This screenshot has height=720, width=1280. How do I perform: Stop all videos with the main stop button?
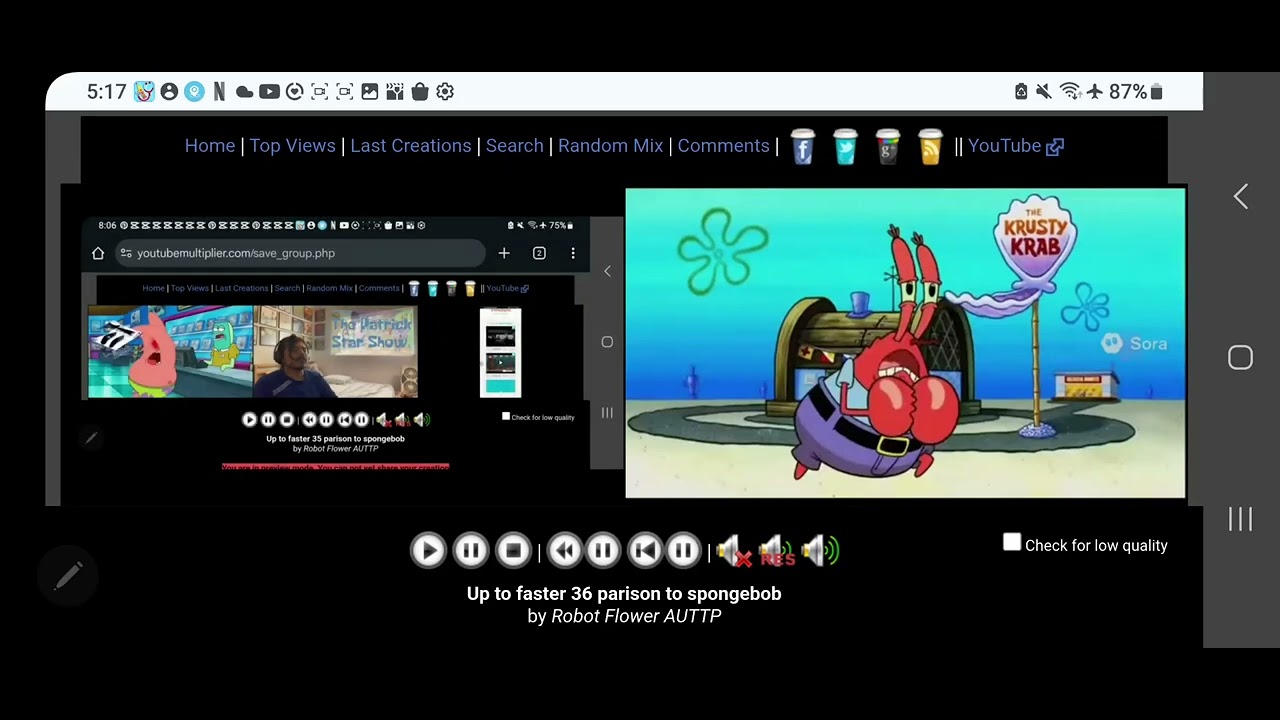click(x=513, y=550)
